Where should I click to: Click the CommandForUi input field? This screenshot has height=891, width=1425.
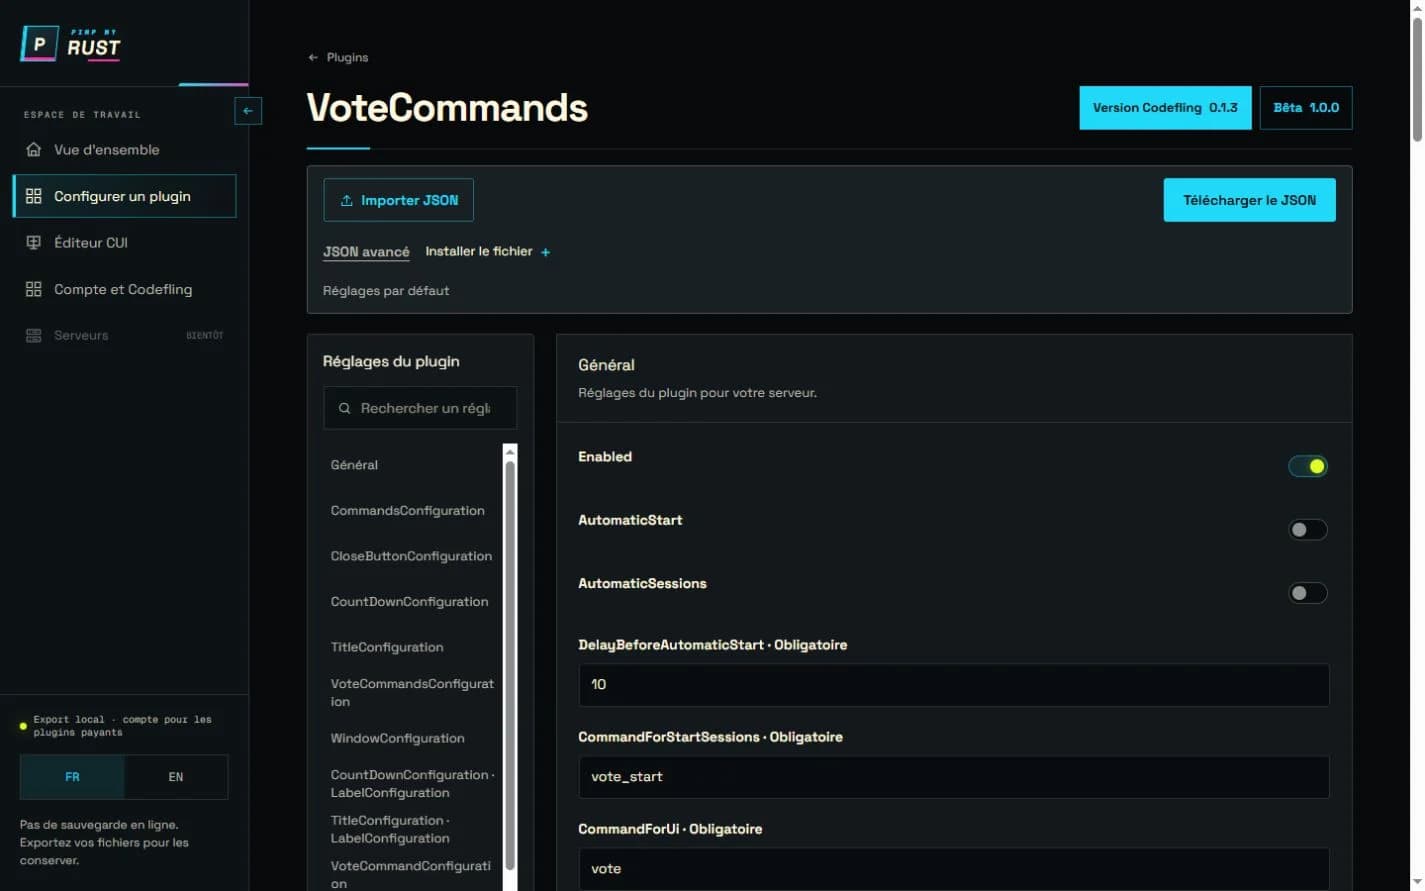tap(954, 868)
